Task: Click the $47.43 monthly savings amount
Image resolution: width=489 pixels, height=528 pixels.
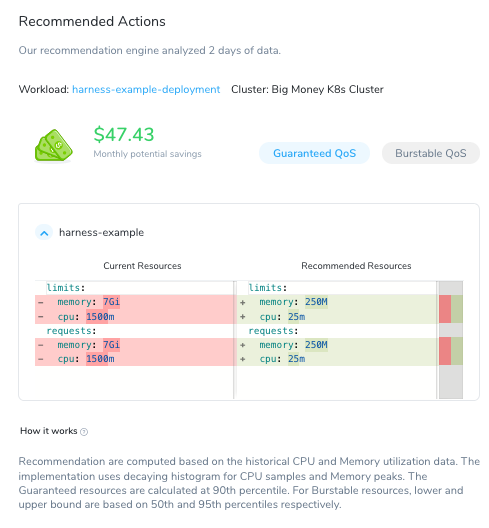Action: click(x=124, y=134)
